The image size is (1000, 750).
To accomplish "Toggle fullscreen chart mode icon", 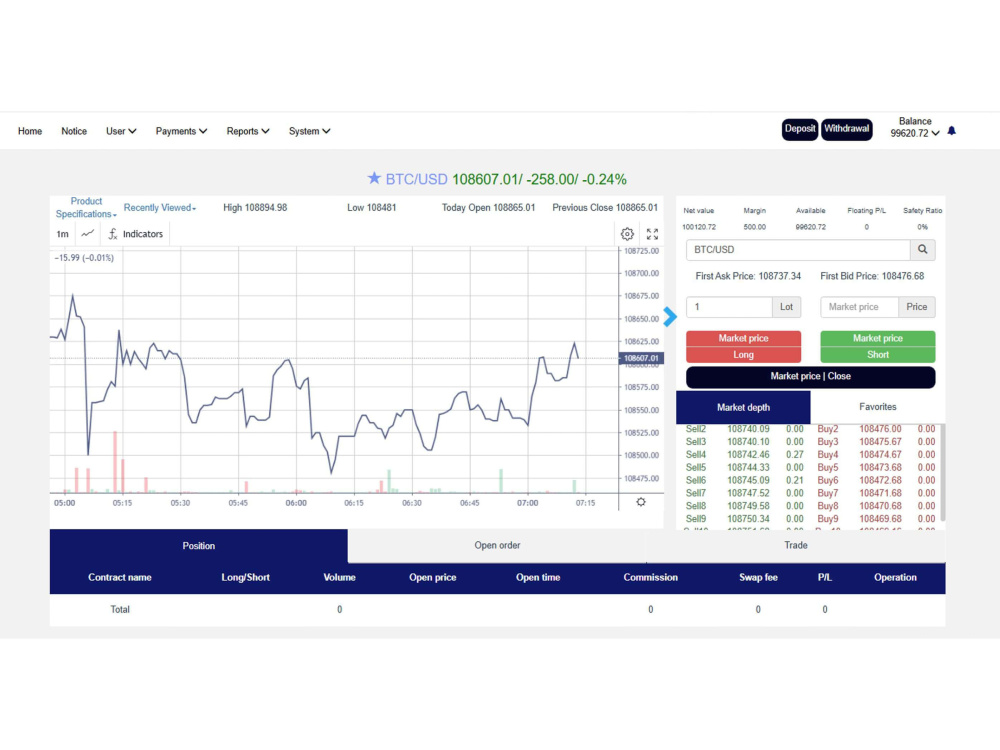I will 652,234.
